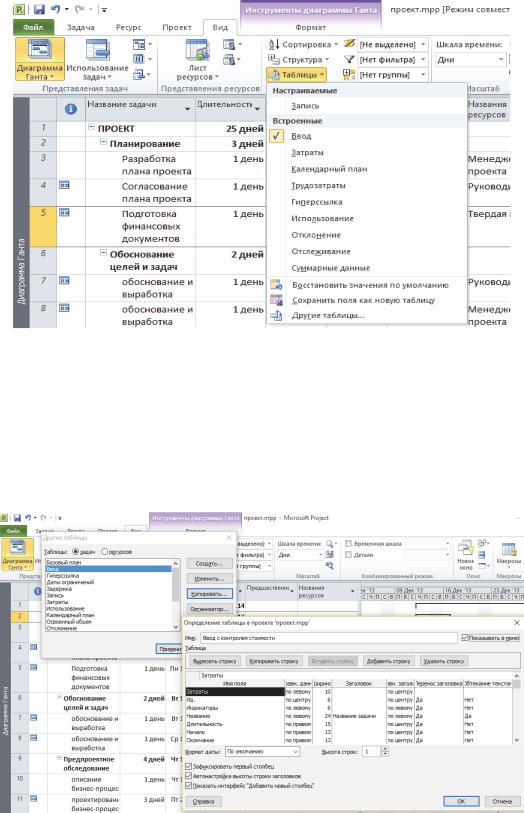524x813 pixels.
Task: Click the zoom magnifier icon in lower ribbon
Action: 330,543
